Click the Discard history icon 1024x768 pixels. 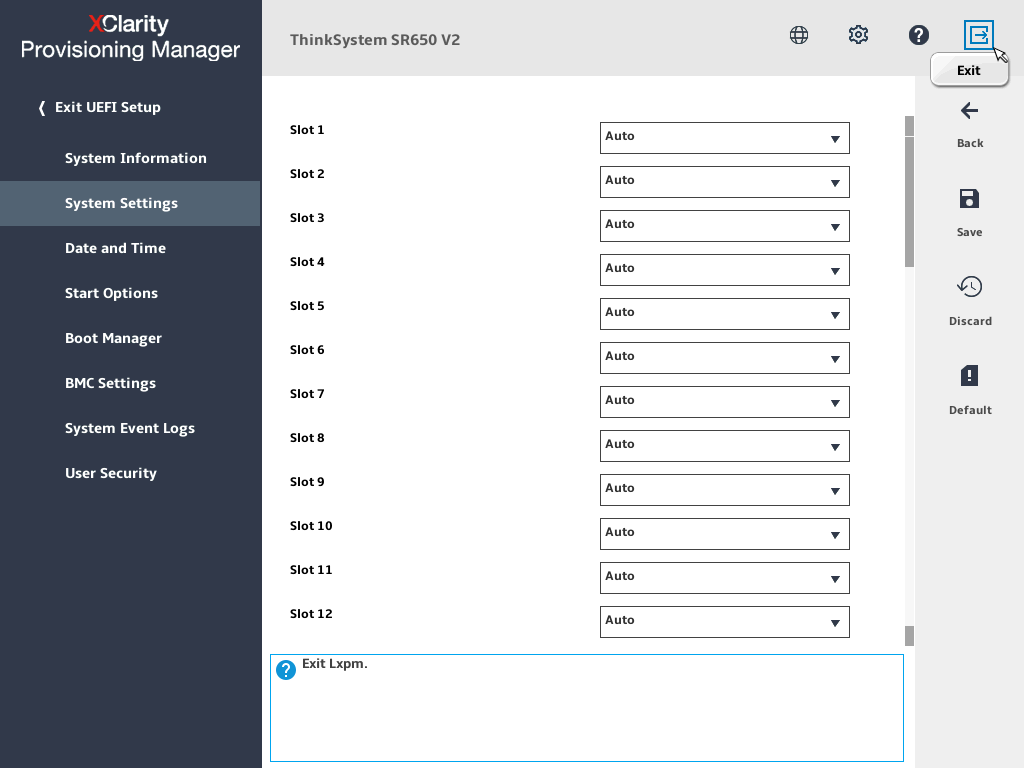(970, 286)
